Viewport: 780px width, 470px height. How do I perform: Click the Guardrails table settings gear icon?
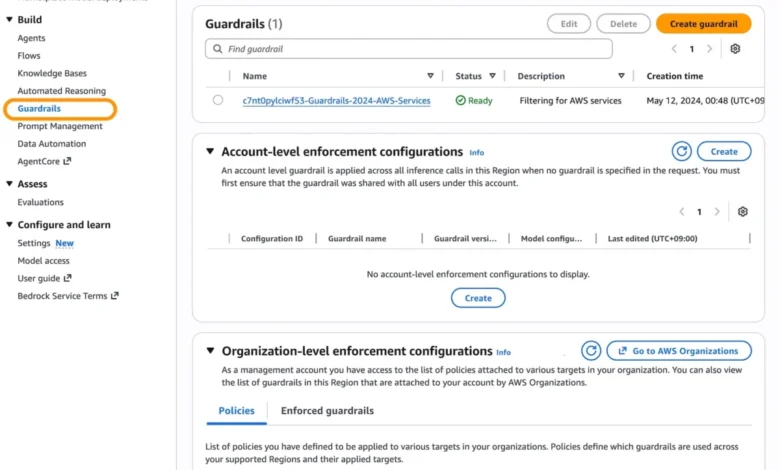pos(735,49)
